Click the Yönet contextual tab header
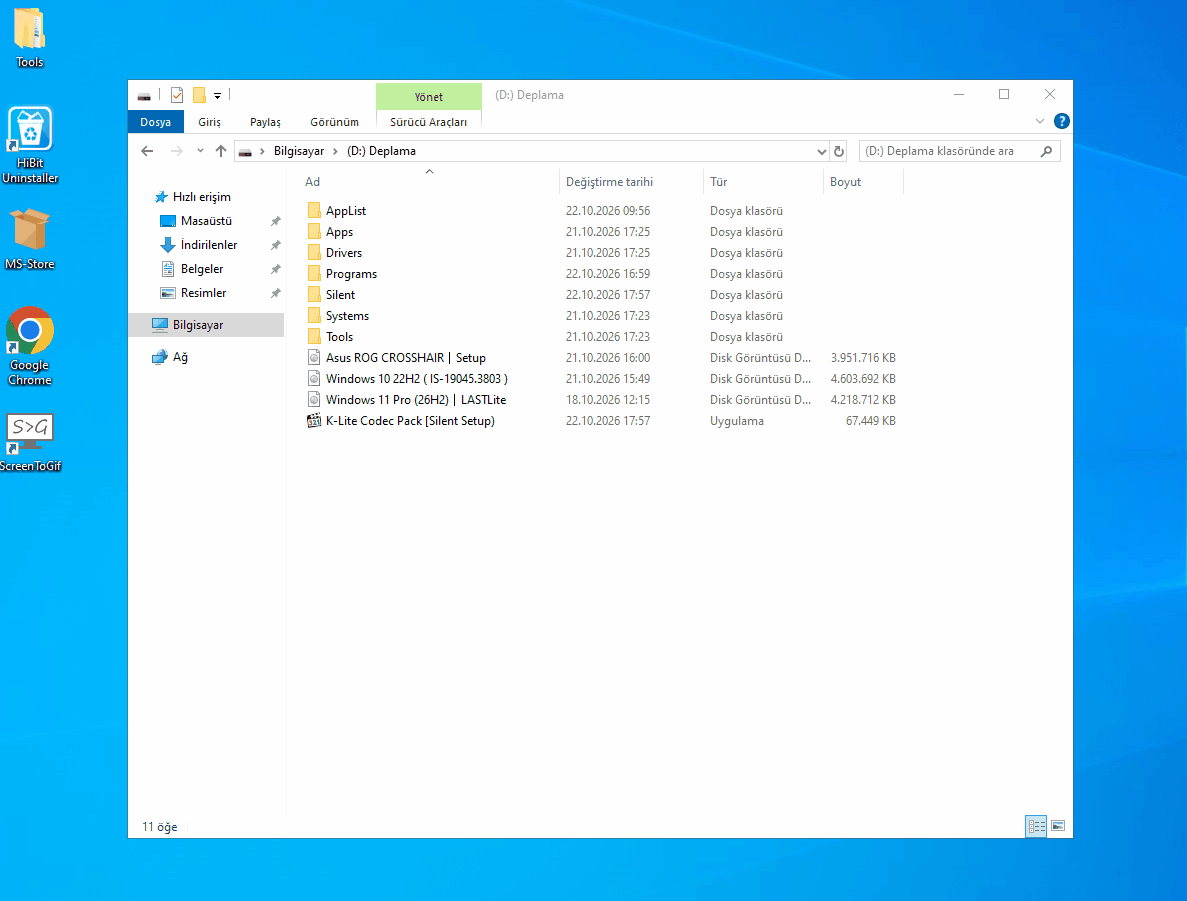Viewport: 1187px width, 901px height. tap(428, 97)
